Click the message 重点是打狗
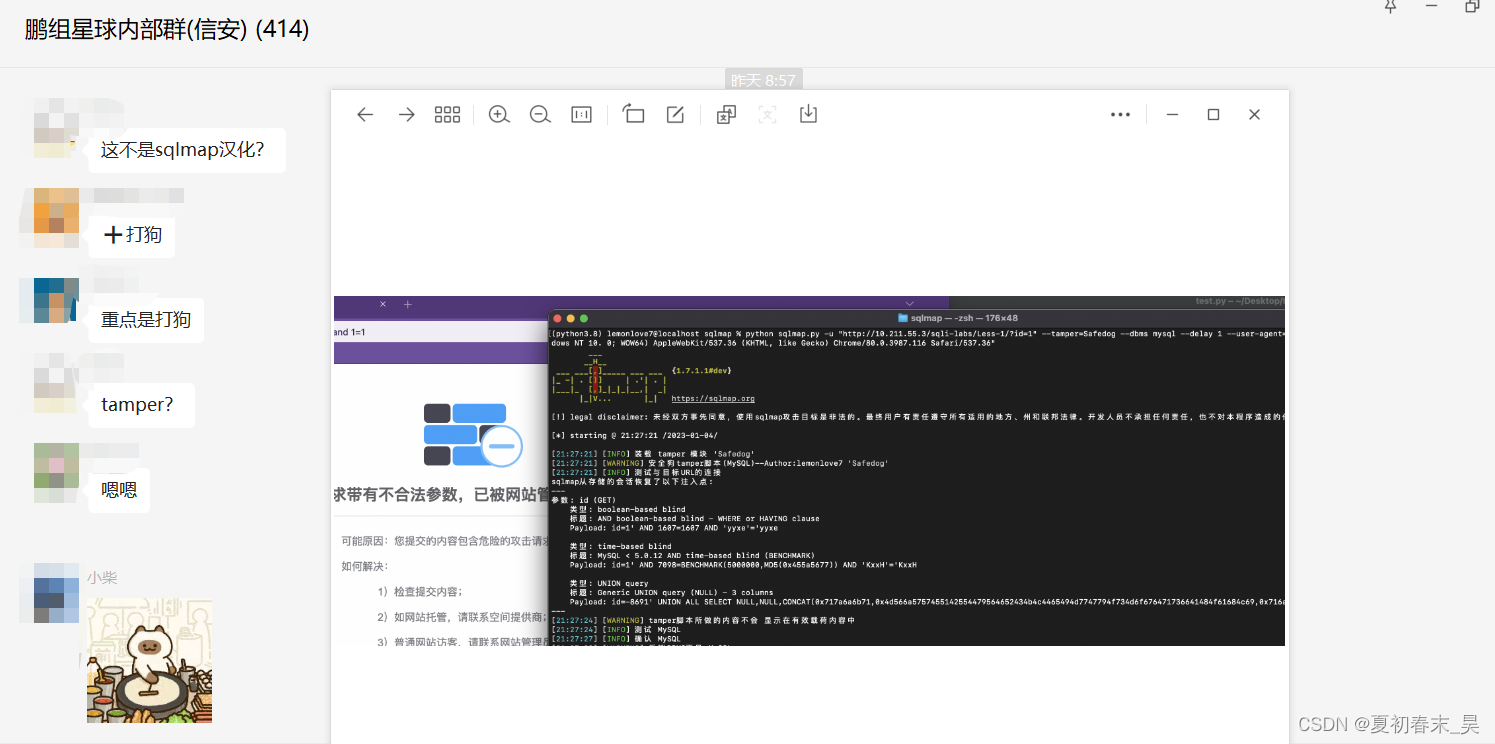Screen dimensions: 1495x744 146,320
